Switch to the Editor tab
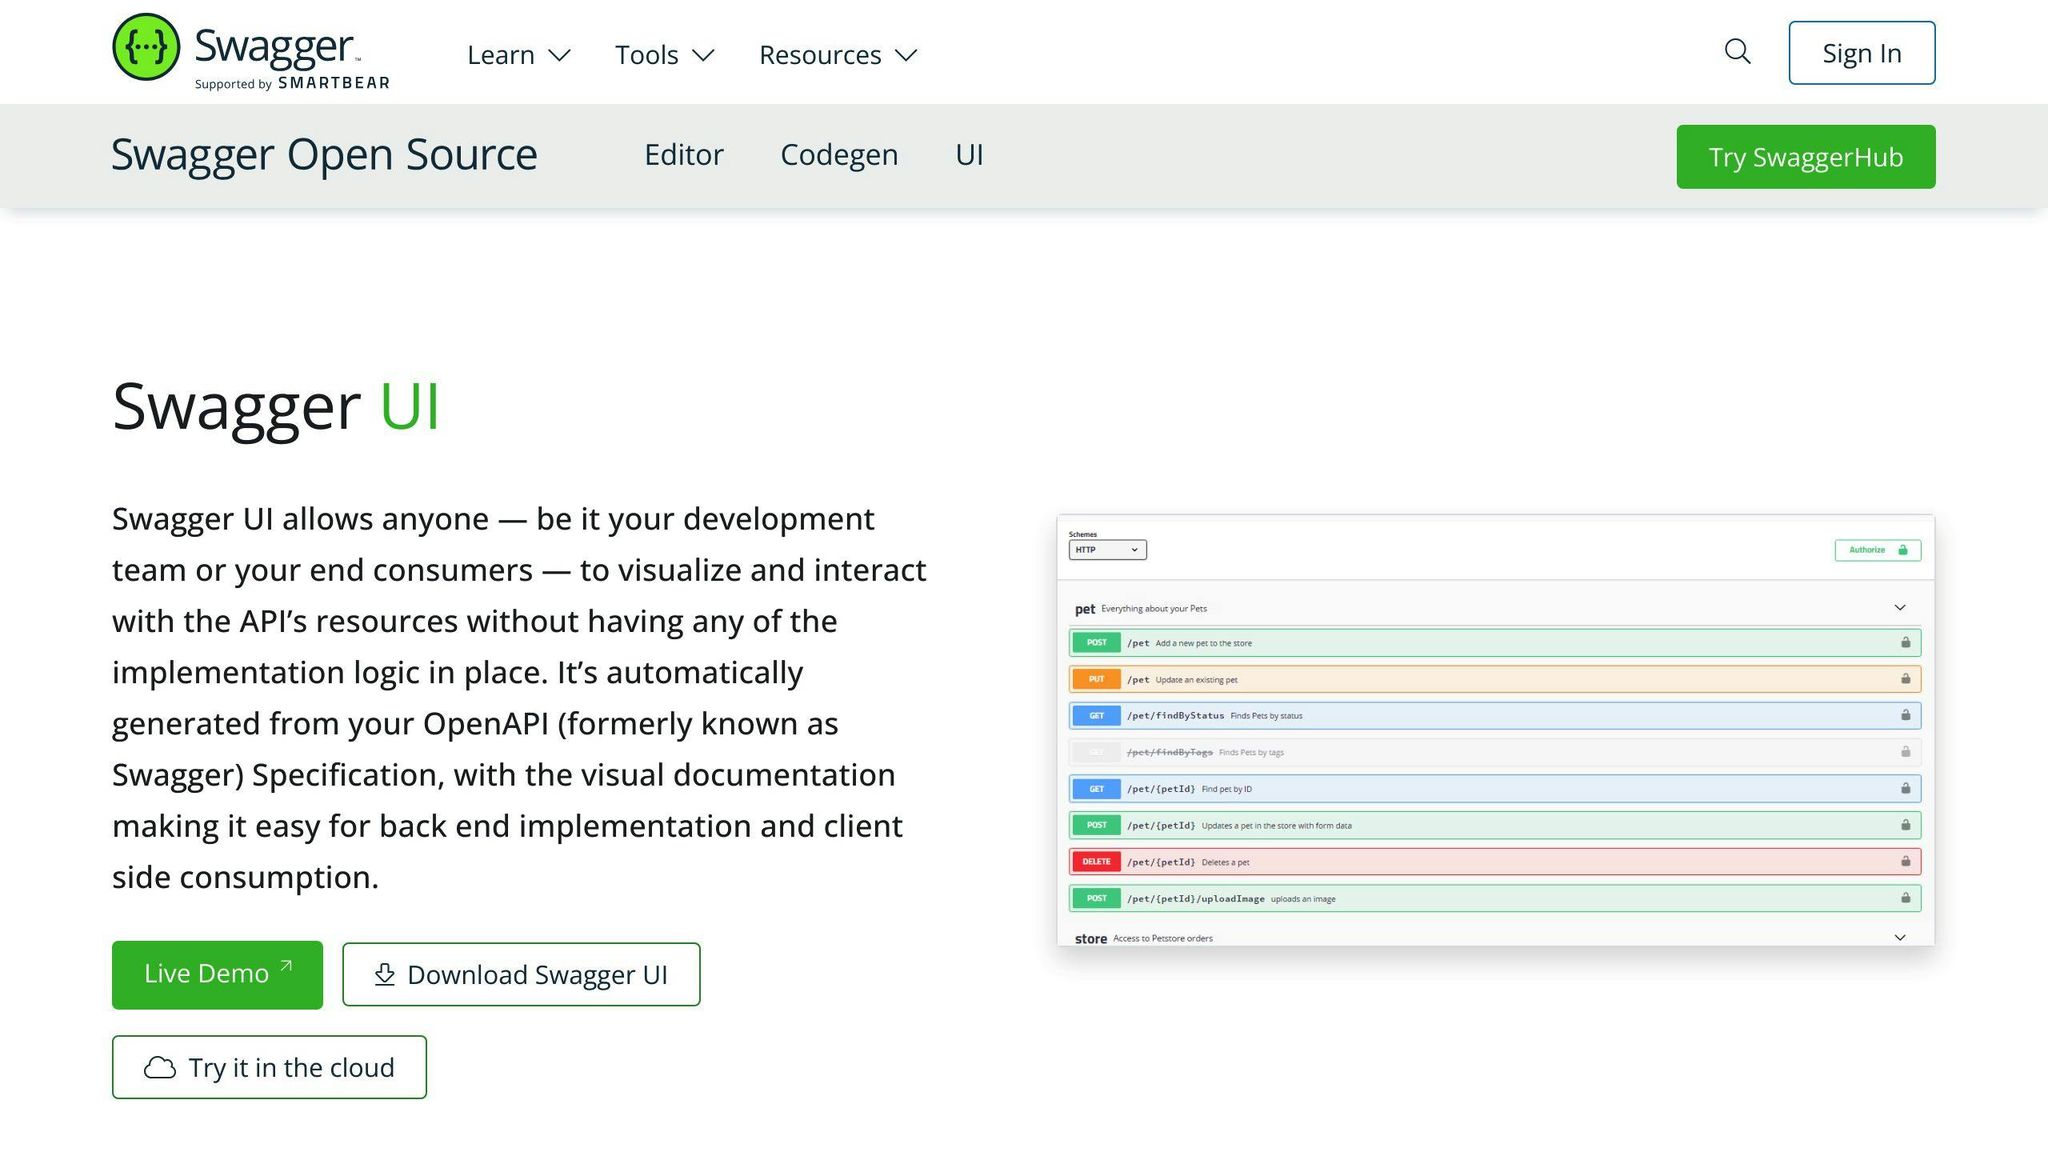2048x1152 pixels. (684, 155)
